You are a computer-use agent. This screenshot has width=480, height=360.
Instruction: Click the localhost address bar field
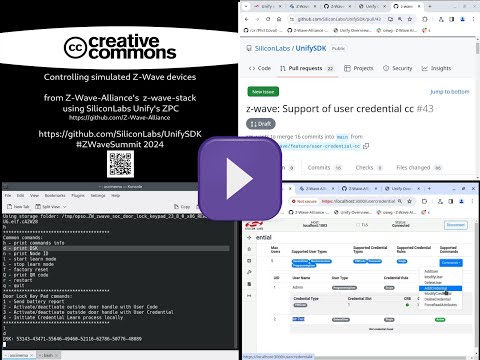click(358, 201)
